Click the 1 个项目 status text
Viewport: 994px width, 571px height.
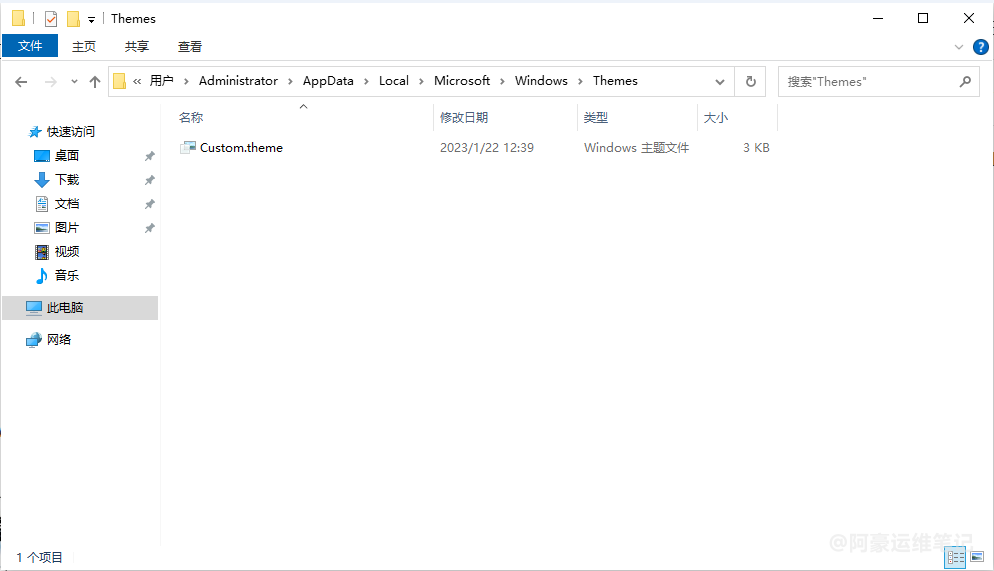point(39,557)
